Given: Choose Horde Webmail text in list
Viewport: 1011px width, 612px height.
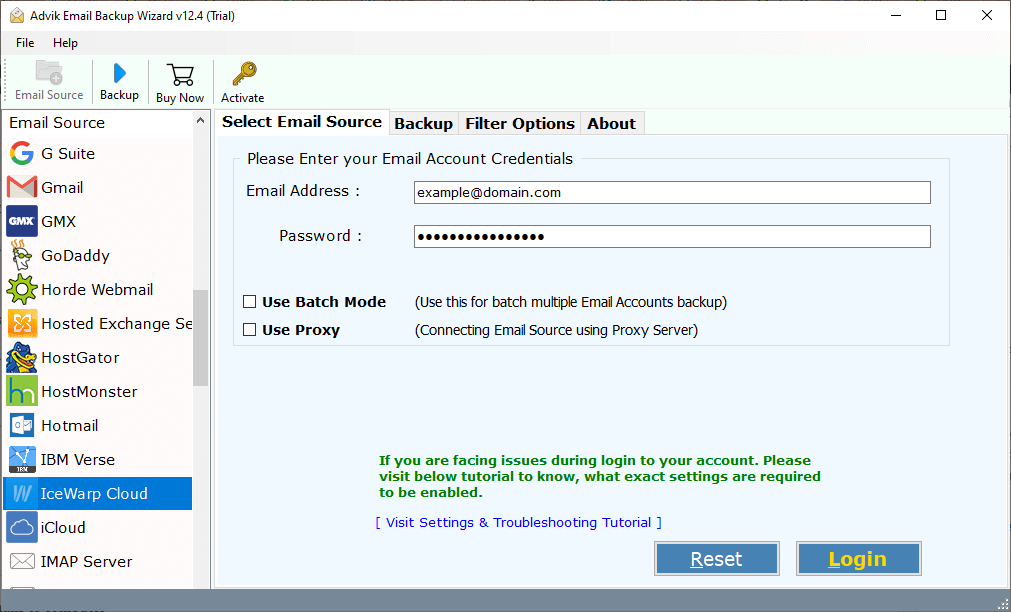Looking at the screenshot, I should [x=97, y=290].
